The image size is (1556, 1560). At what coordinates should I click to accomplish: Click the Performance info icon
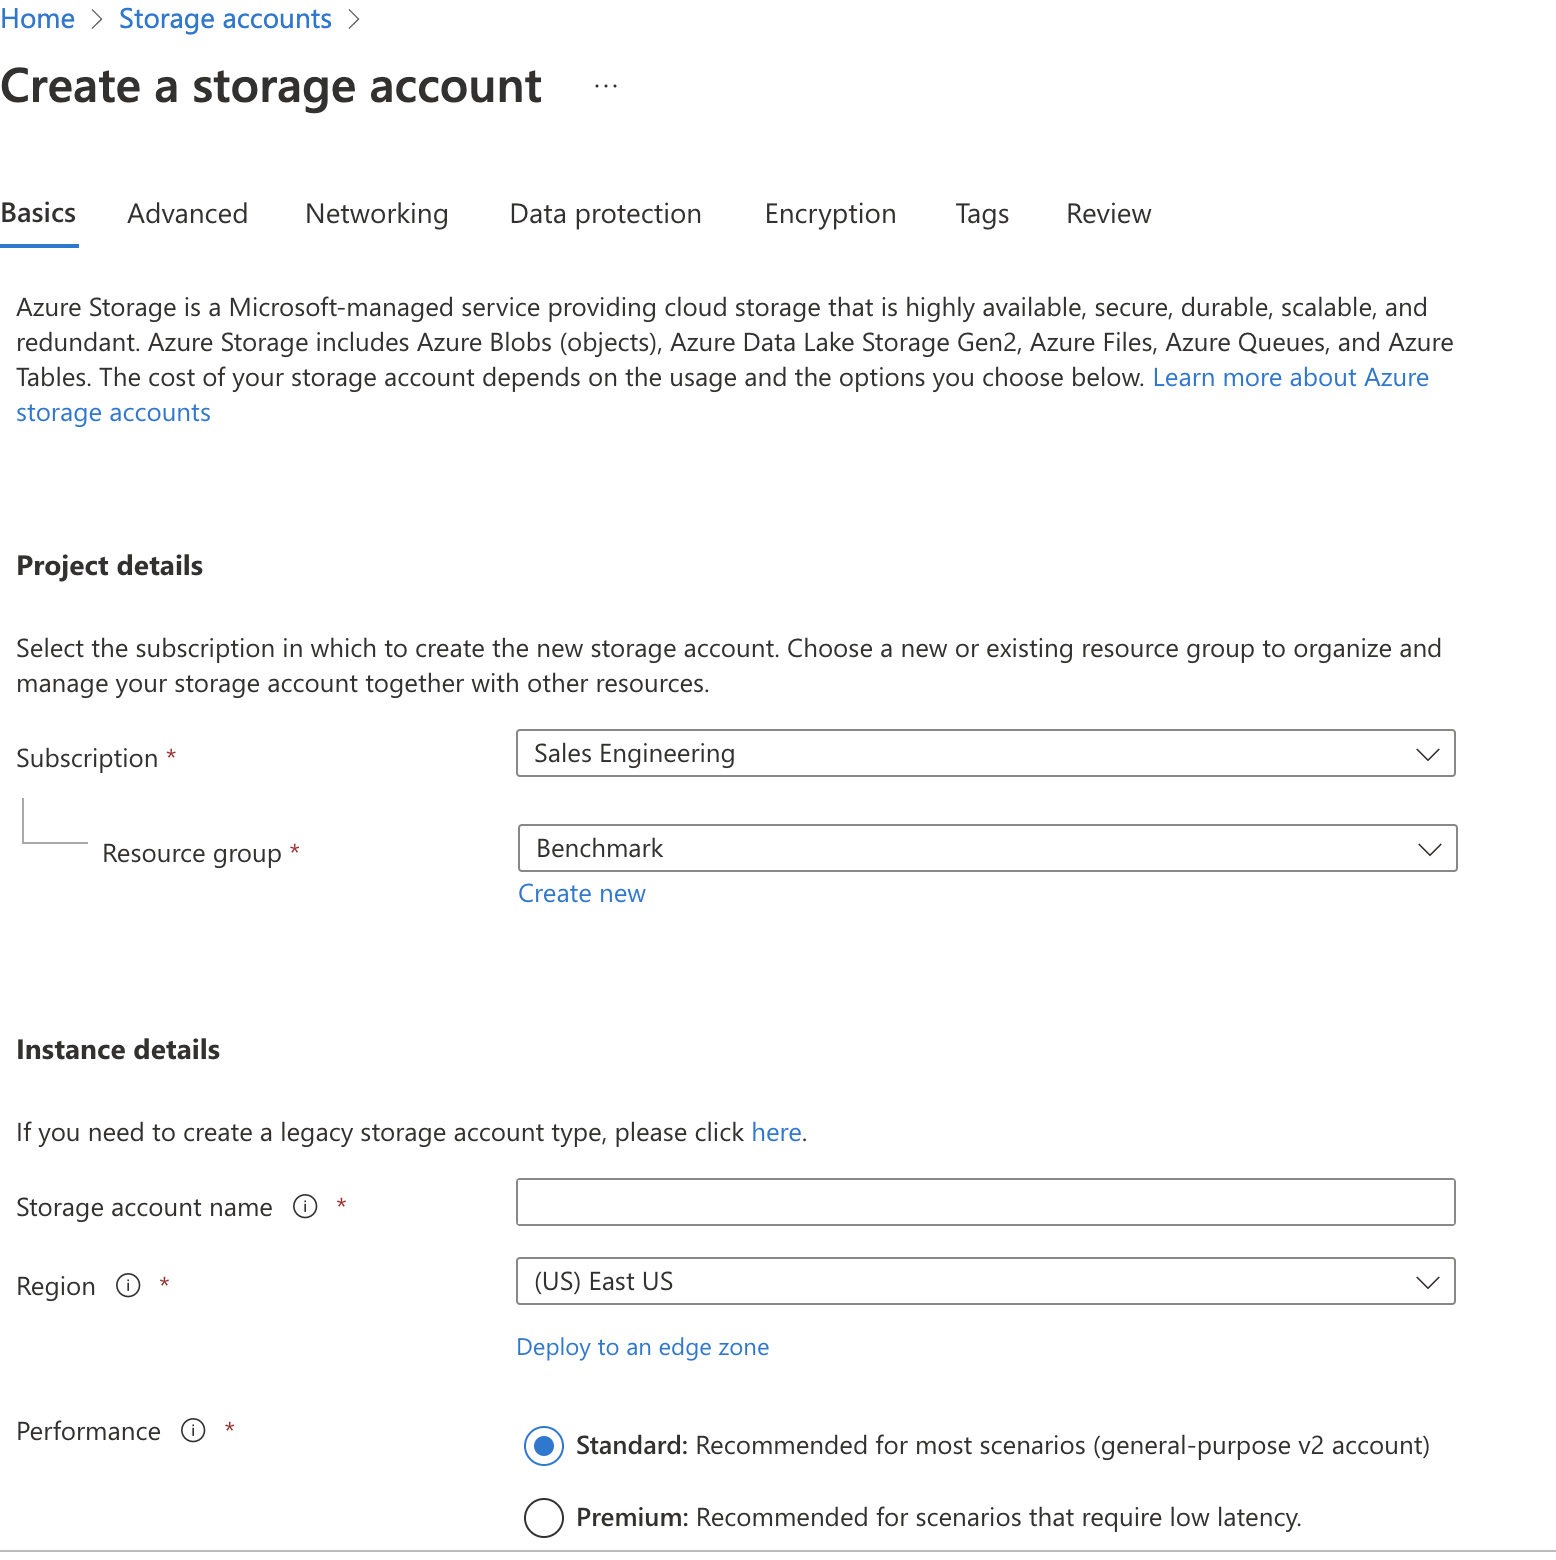193,1430
